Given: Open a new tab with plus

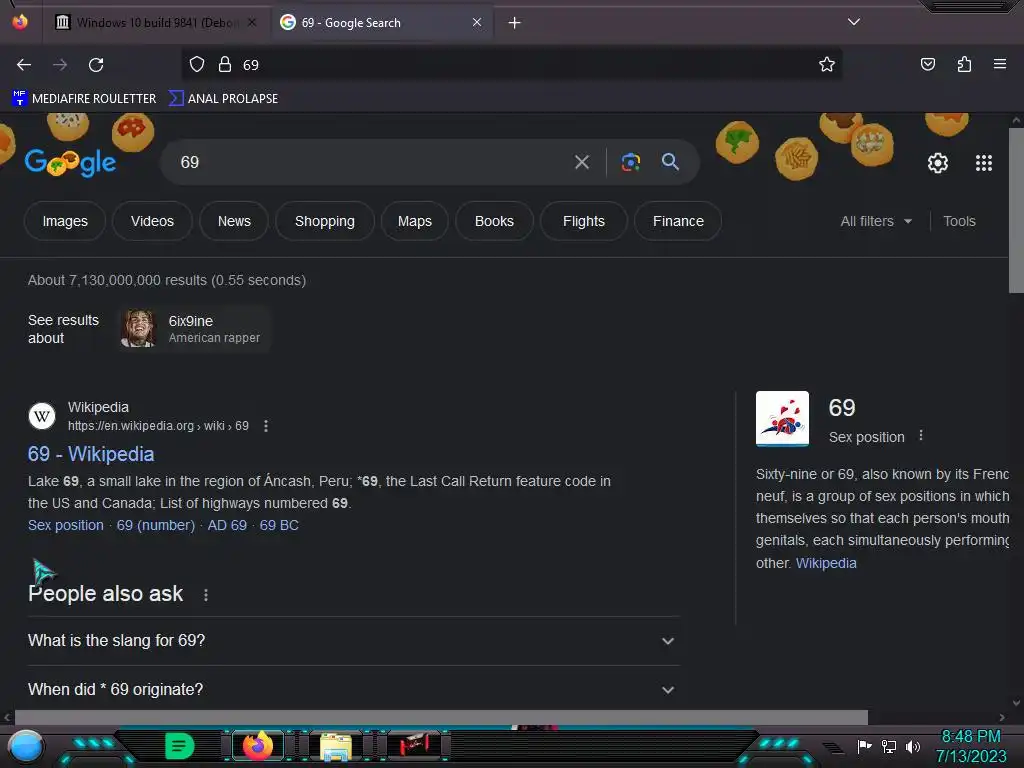Looking at the screenshot, I should tap(515, 23).
